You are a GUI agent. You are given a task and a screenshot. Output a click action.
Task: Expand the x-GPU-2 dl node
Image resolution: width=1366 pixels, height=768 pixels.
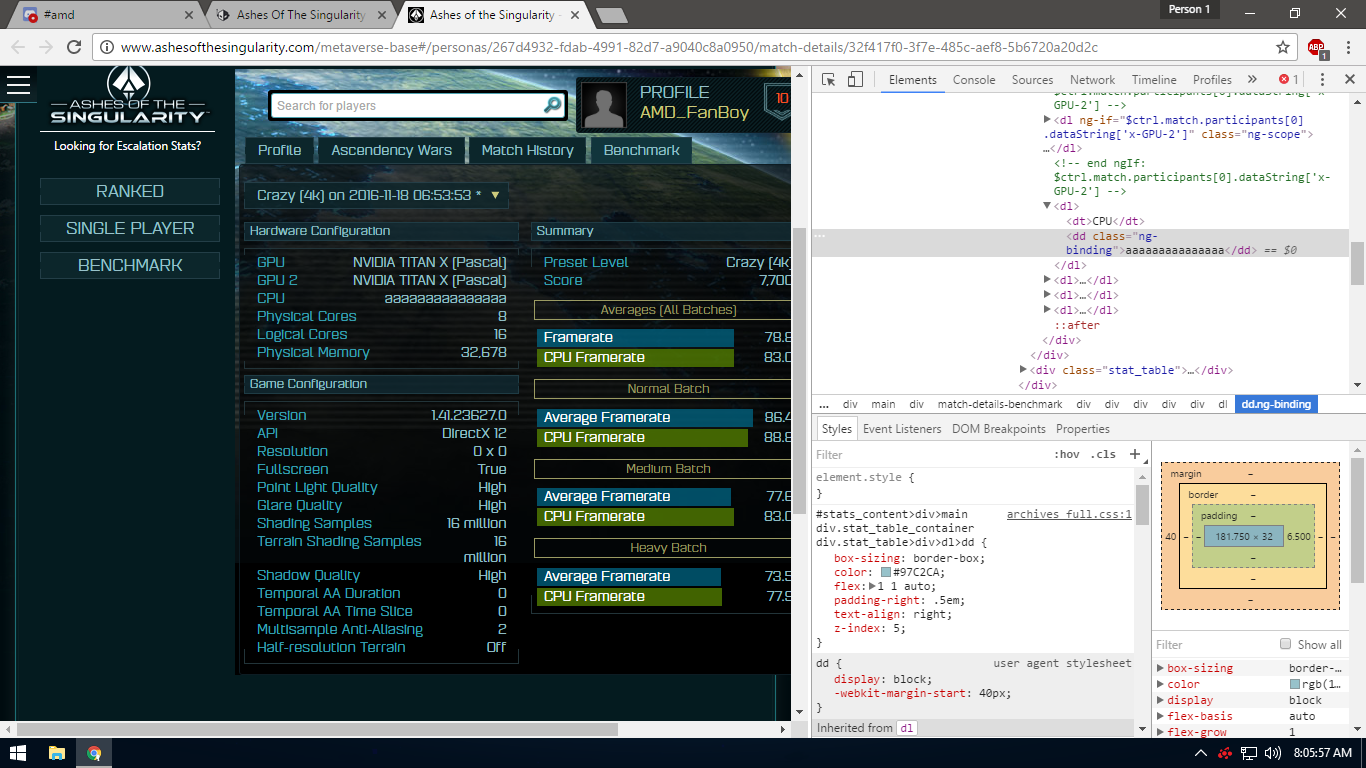tap(1047, 119)
